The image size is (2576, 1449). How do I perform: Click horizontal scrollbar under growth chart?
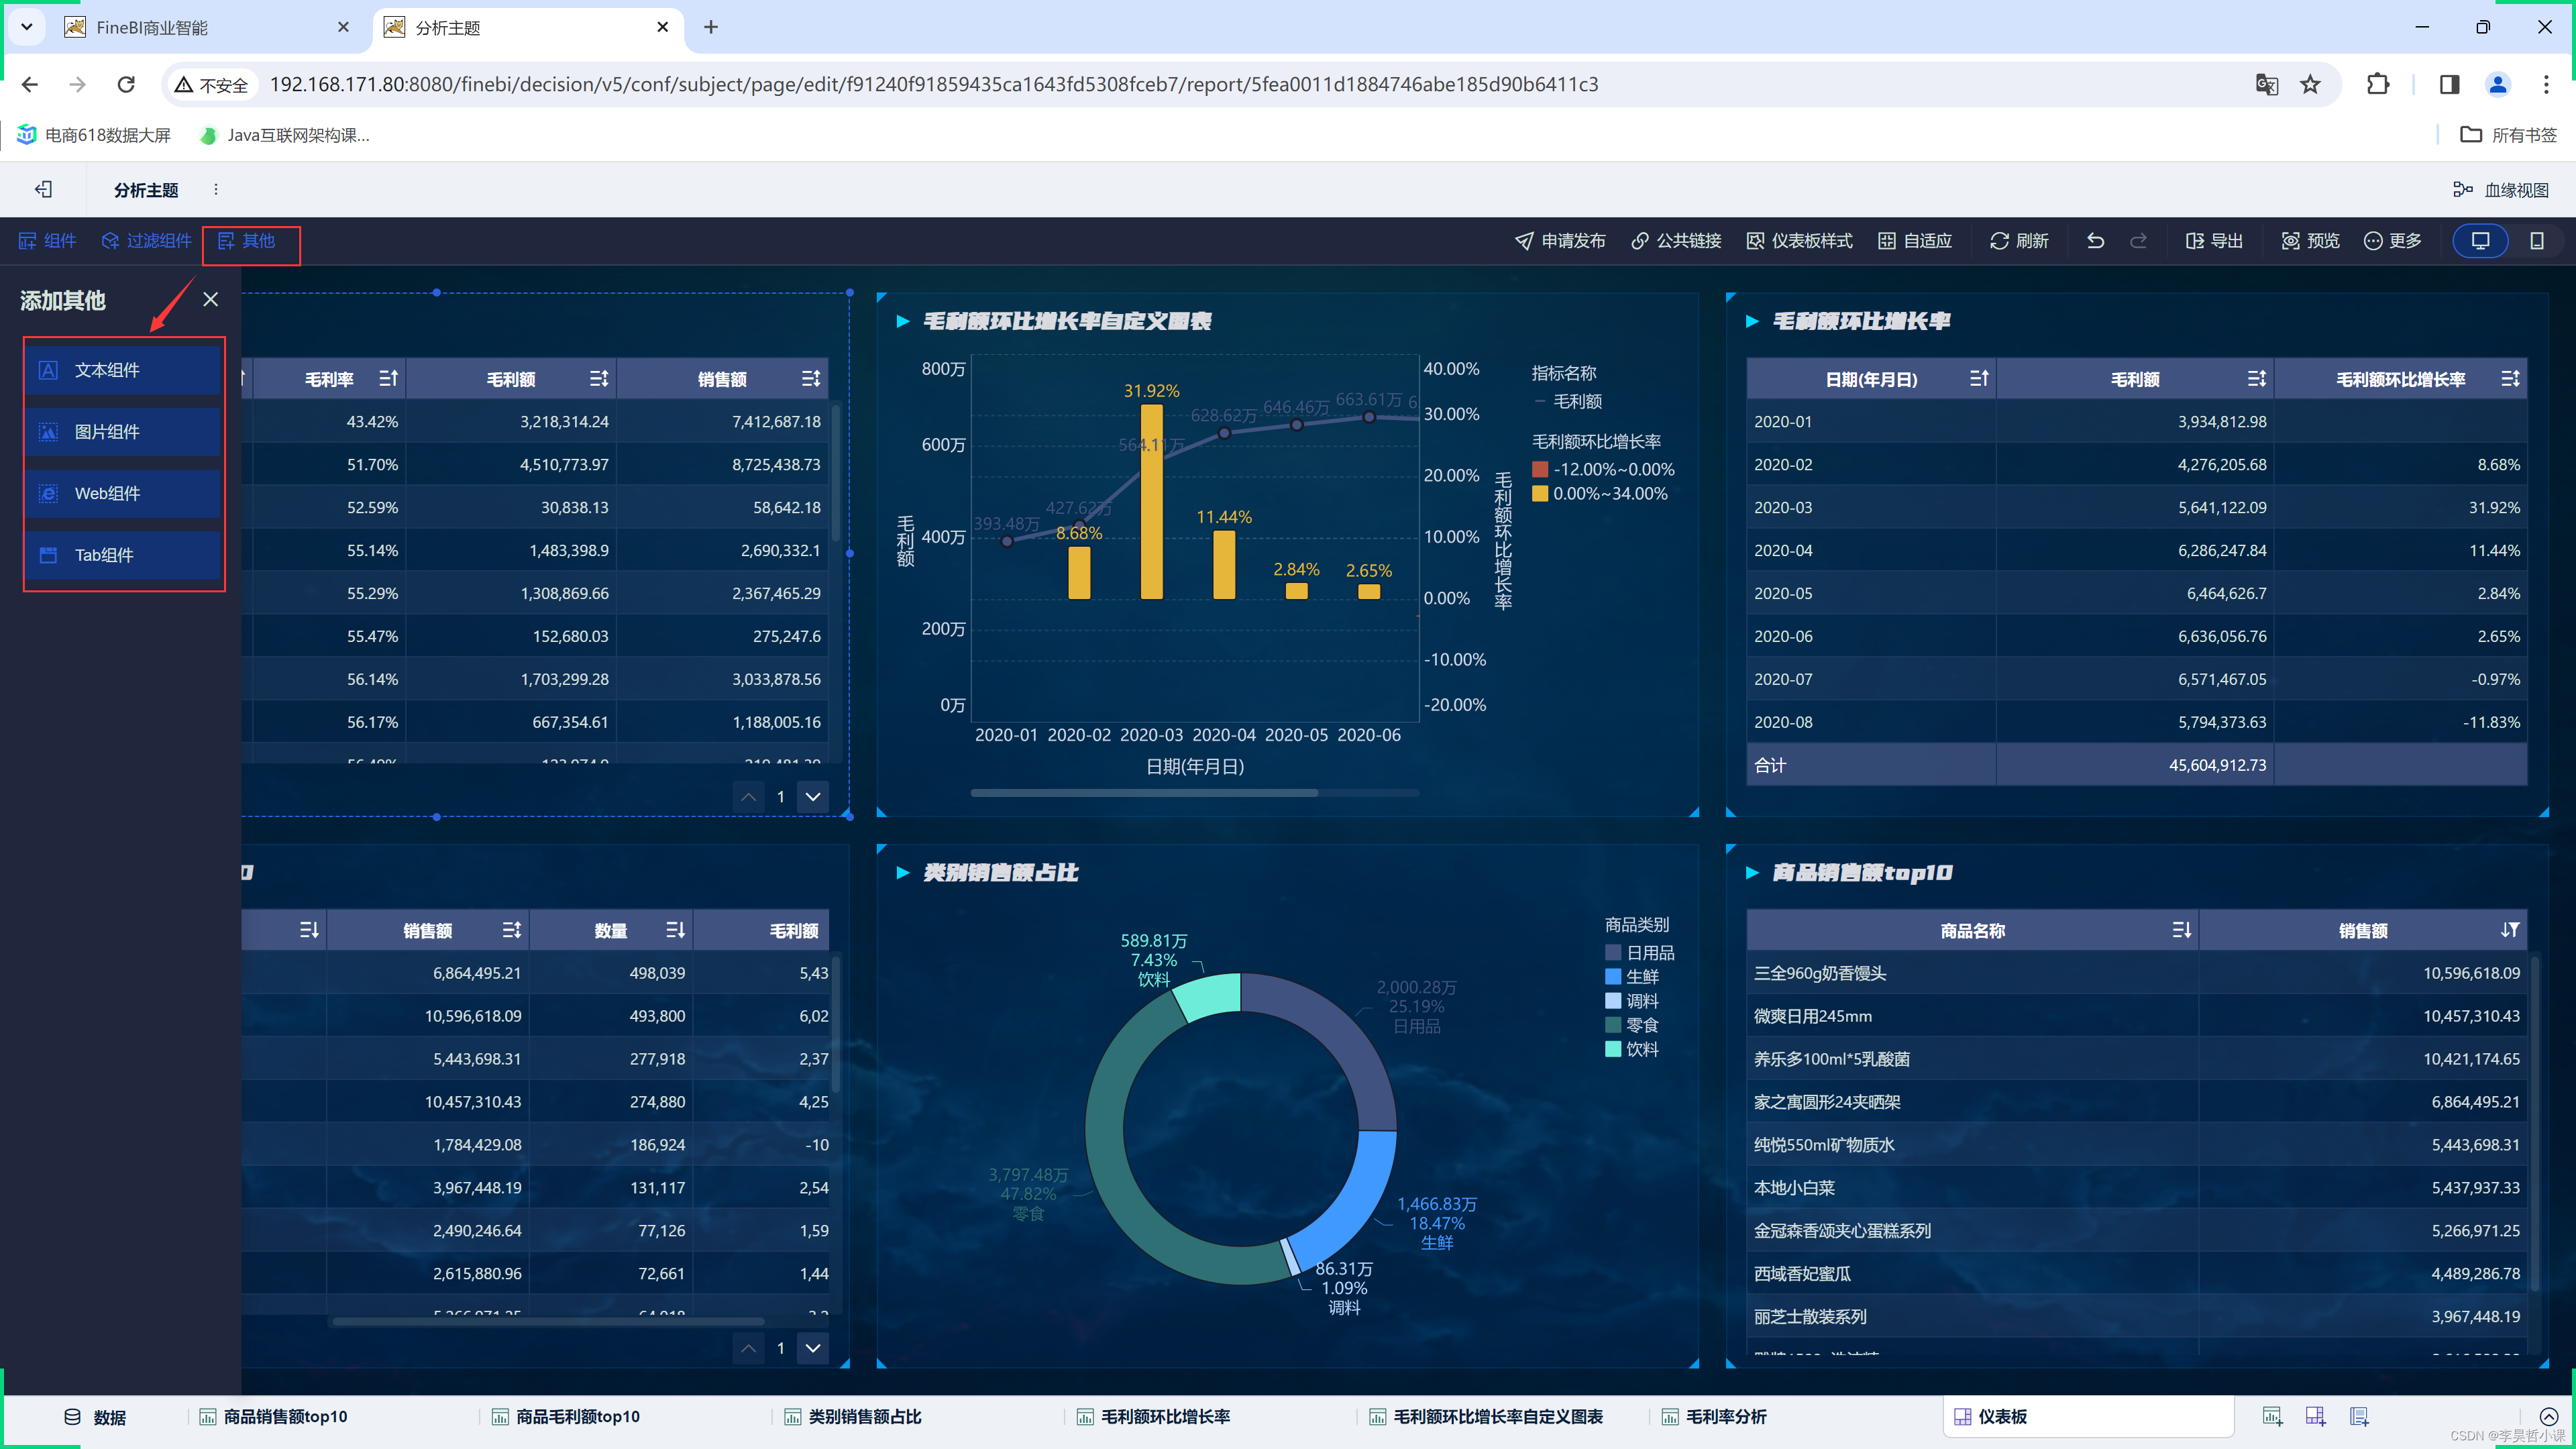coord(1145,793)
